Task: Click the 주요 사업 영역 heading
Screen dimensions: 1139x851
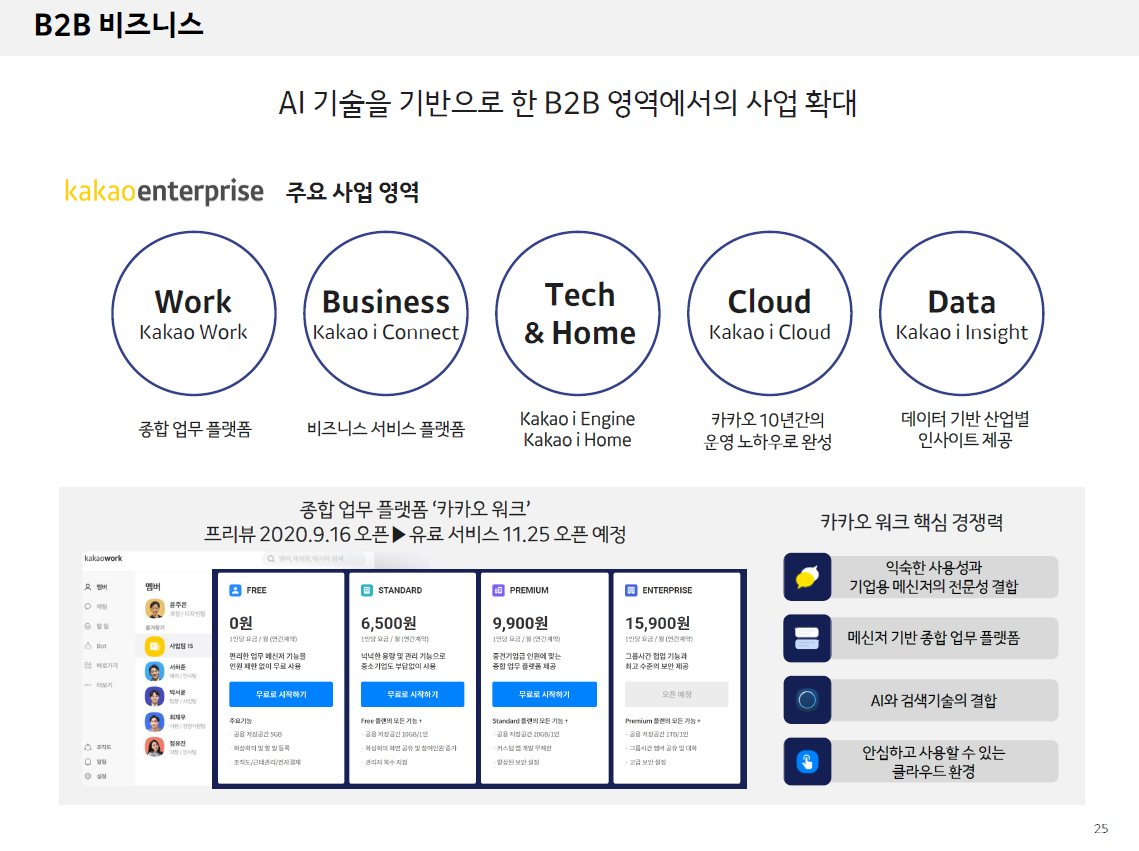Action: pos(352,192)
